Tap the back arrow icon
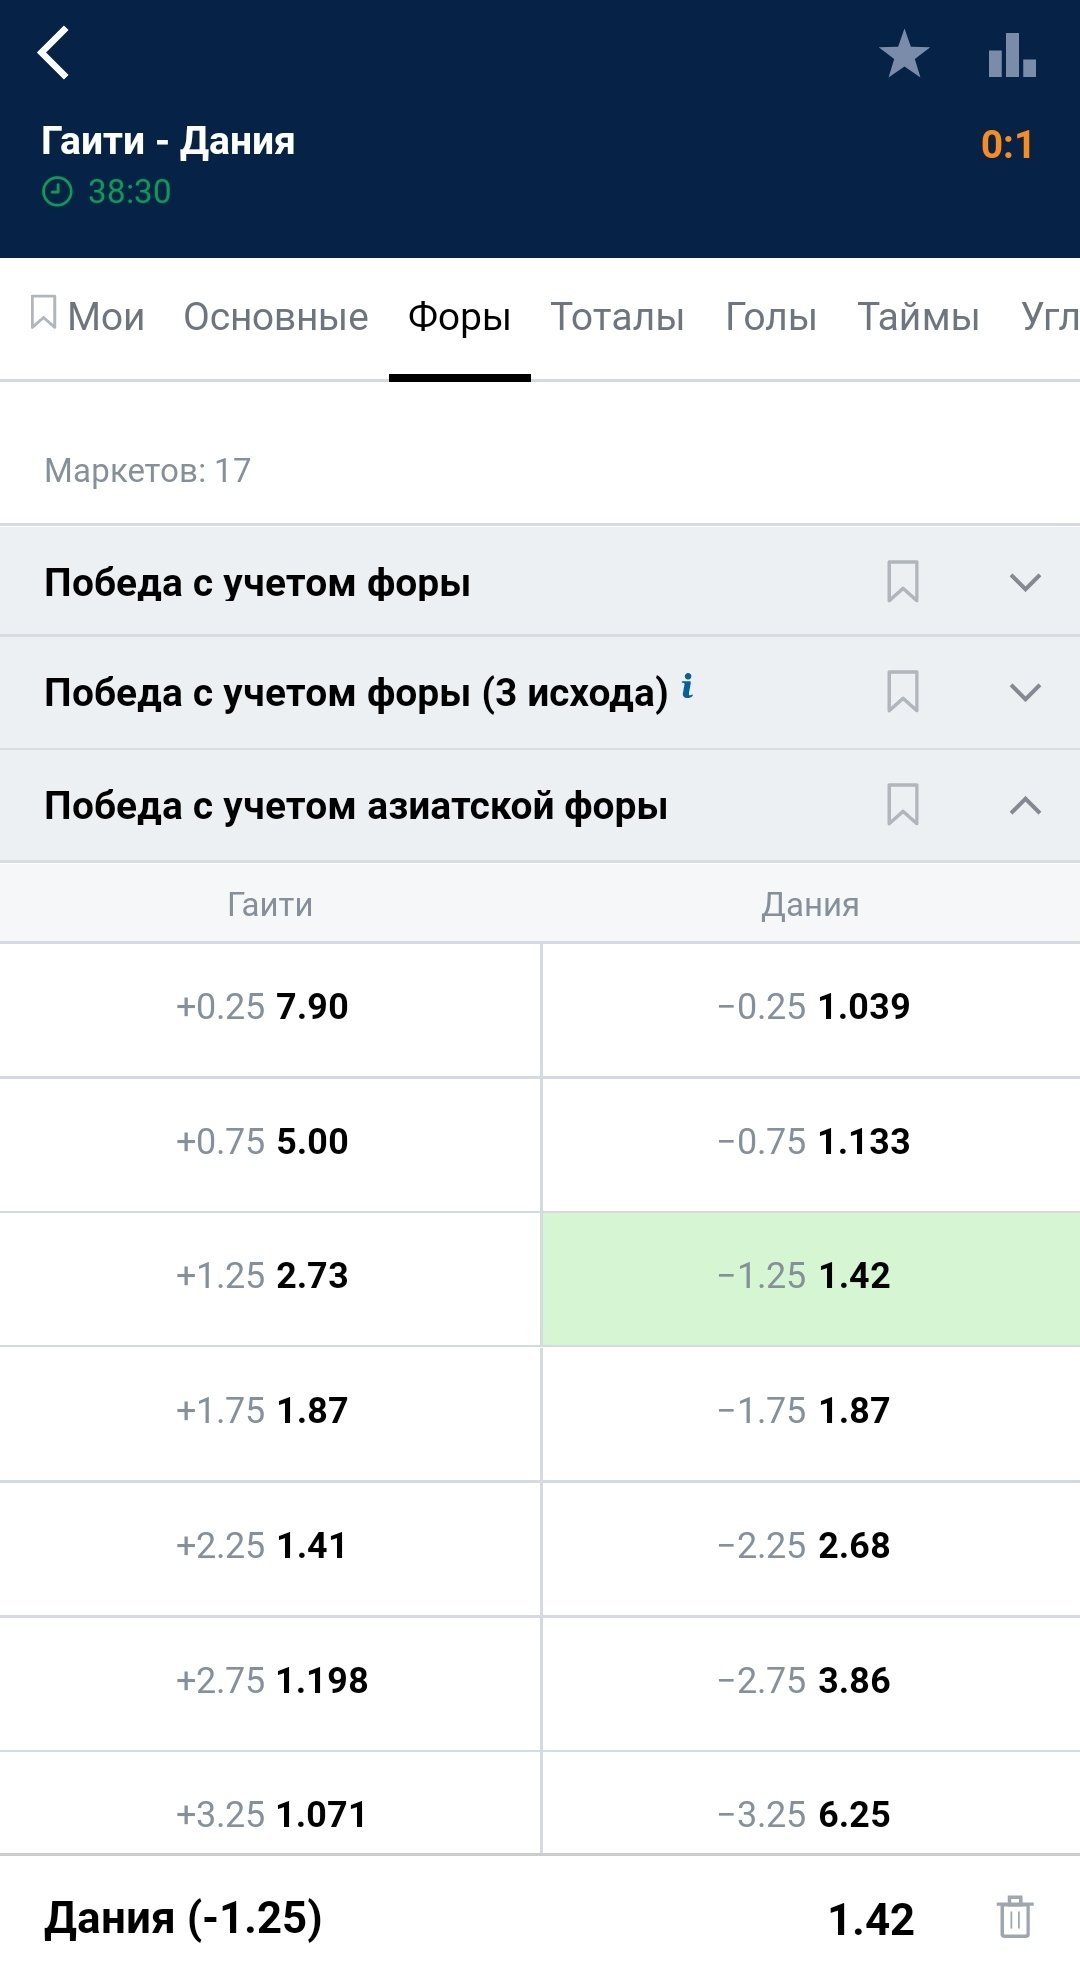The width and height of the screenshot is (1080, 1978). [54, 53]
